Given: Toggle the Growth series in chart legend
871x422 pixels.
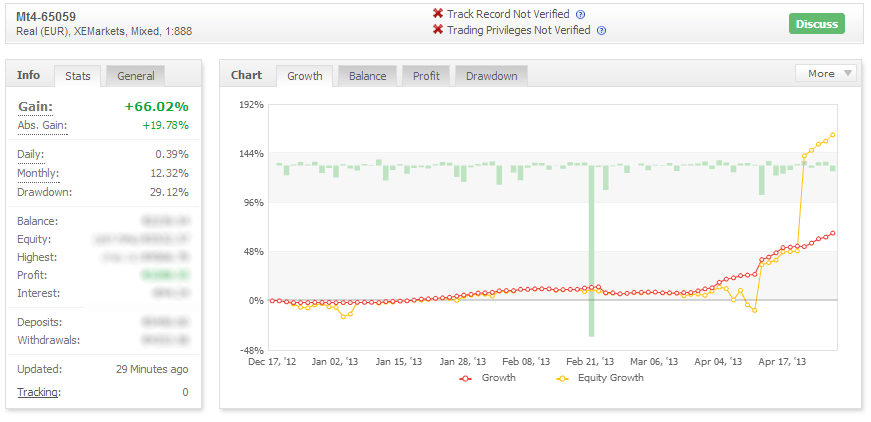Looking at the screenshot, I should tap(488, 378).
